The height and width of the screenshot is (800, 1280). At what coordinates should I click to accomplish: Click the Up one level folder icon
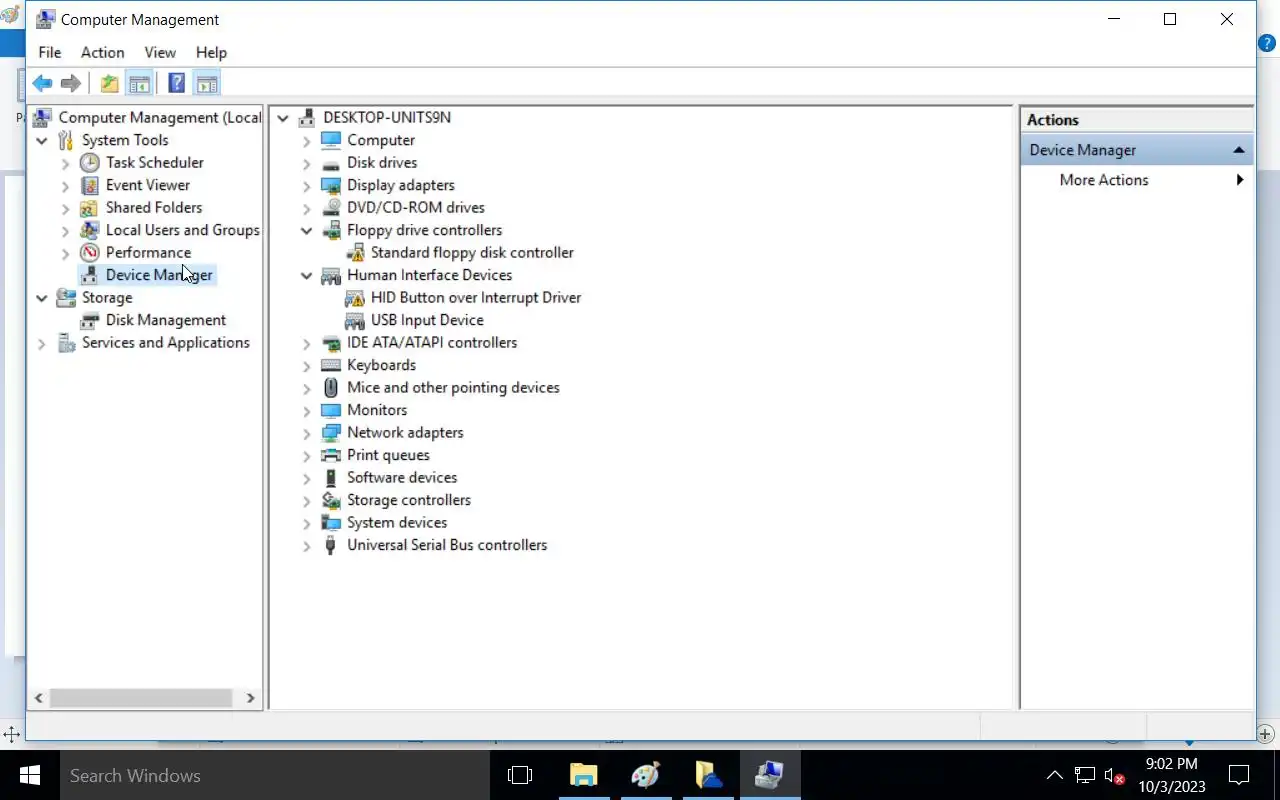click(109, 84)
